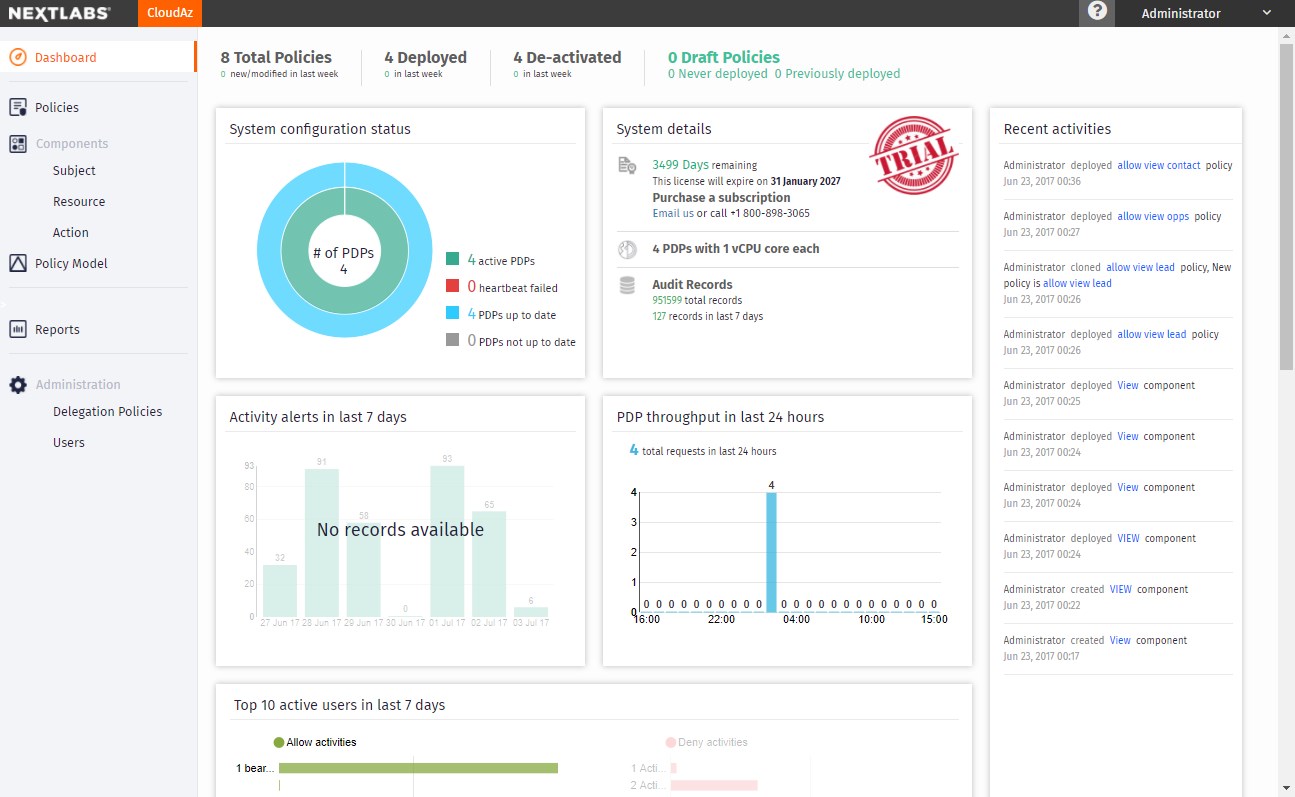Click the Policies document icon
1295x797 pixels.
[18, 107]
